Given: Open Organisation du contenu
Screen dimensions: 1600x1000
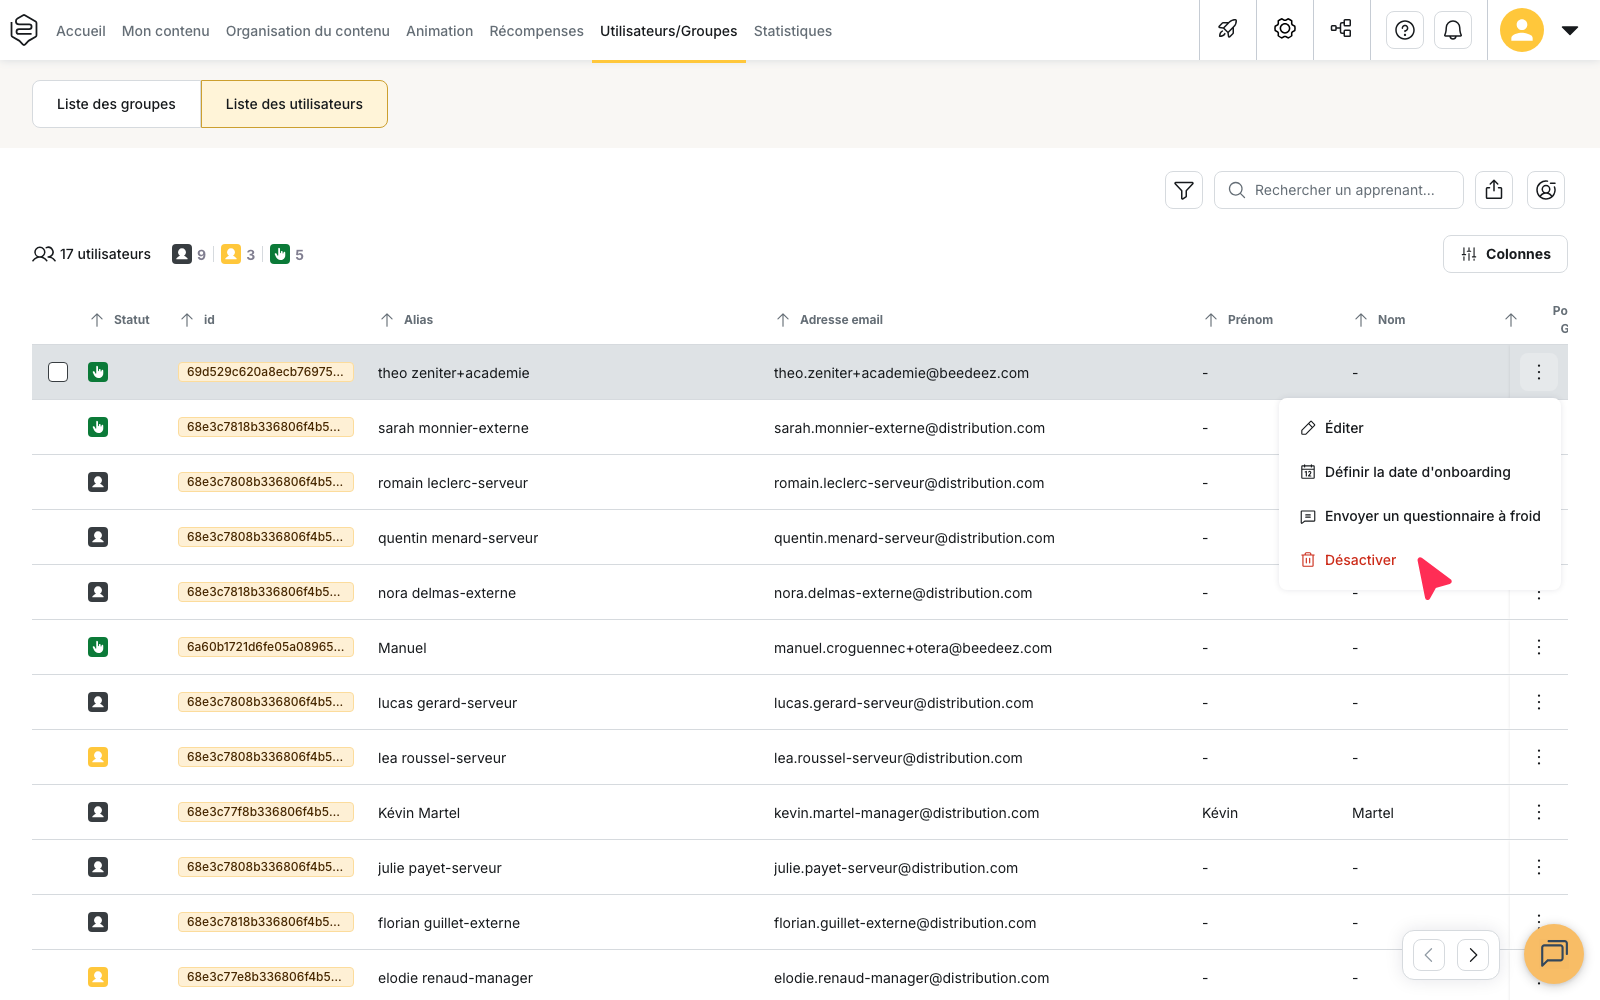Looking at the screenshot, I should click(x=308, y=31).
